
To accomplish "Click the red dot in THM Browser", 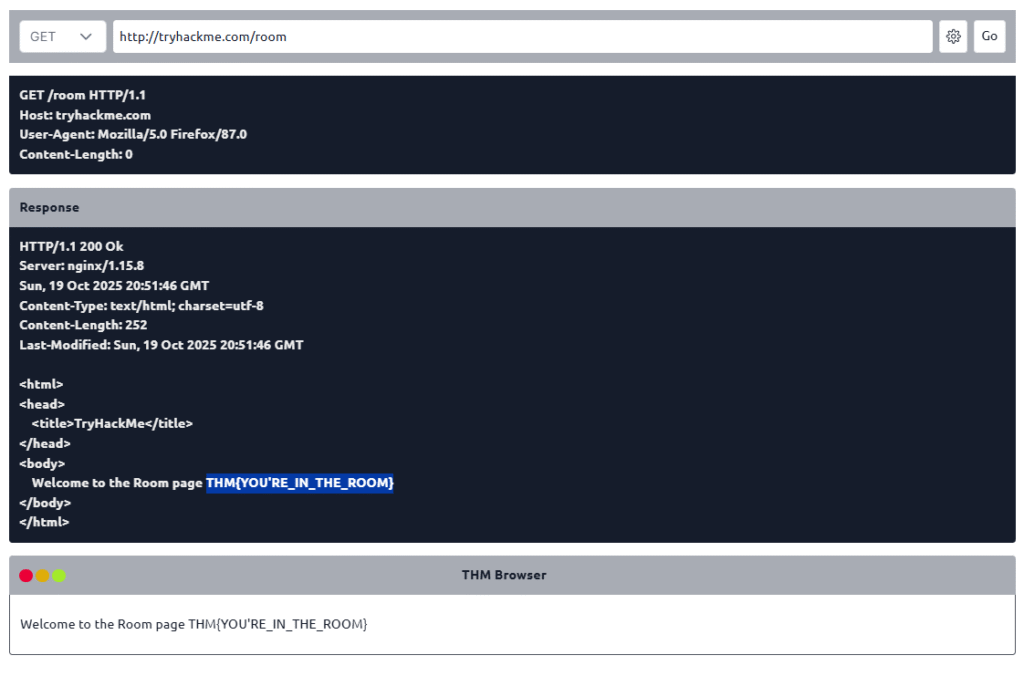I will (x=26, y=575).
